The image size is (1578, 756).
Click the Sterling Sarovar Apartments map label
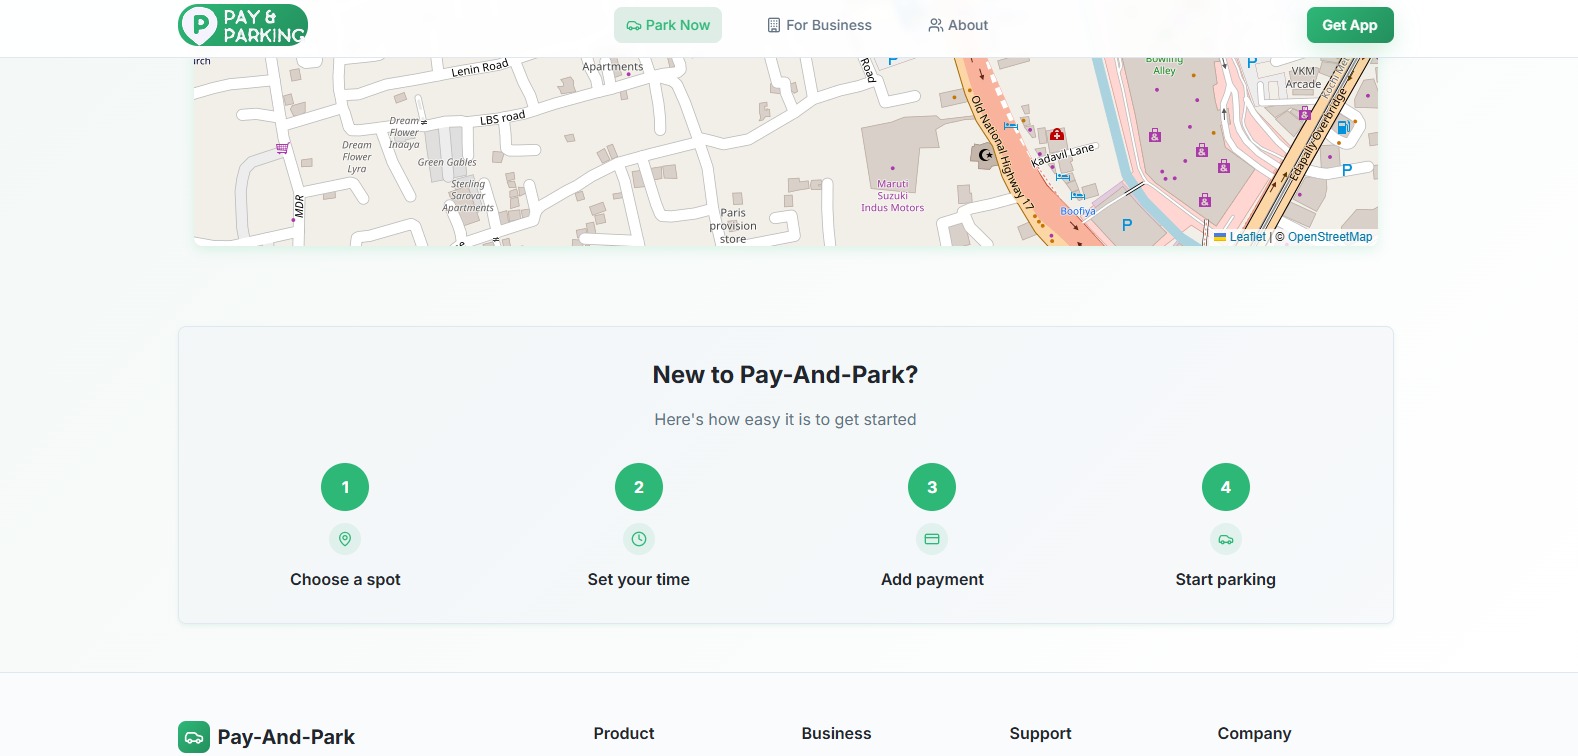(x=468, y=196)
